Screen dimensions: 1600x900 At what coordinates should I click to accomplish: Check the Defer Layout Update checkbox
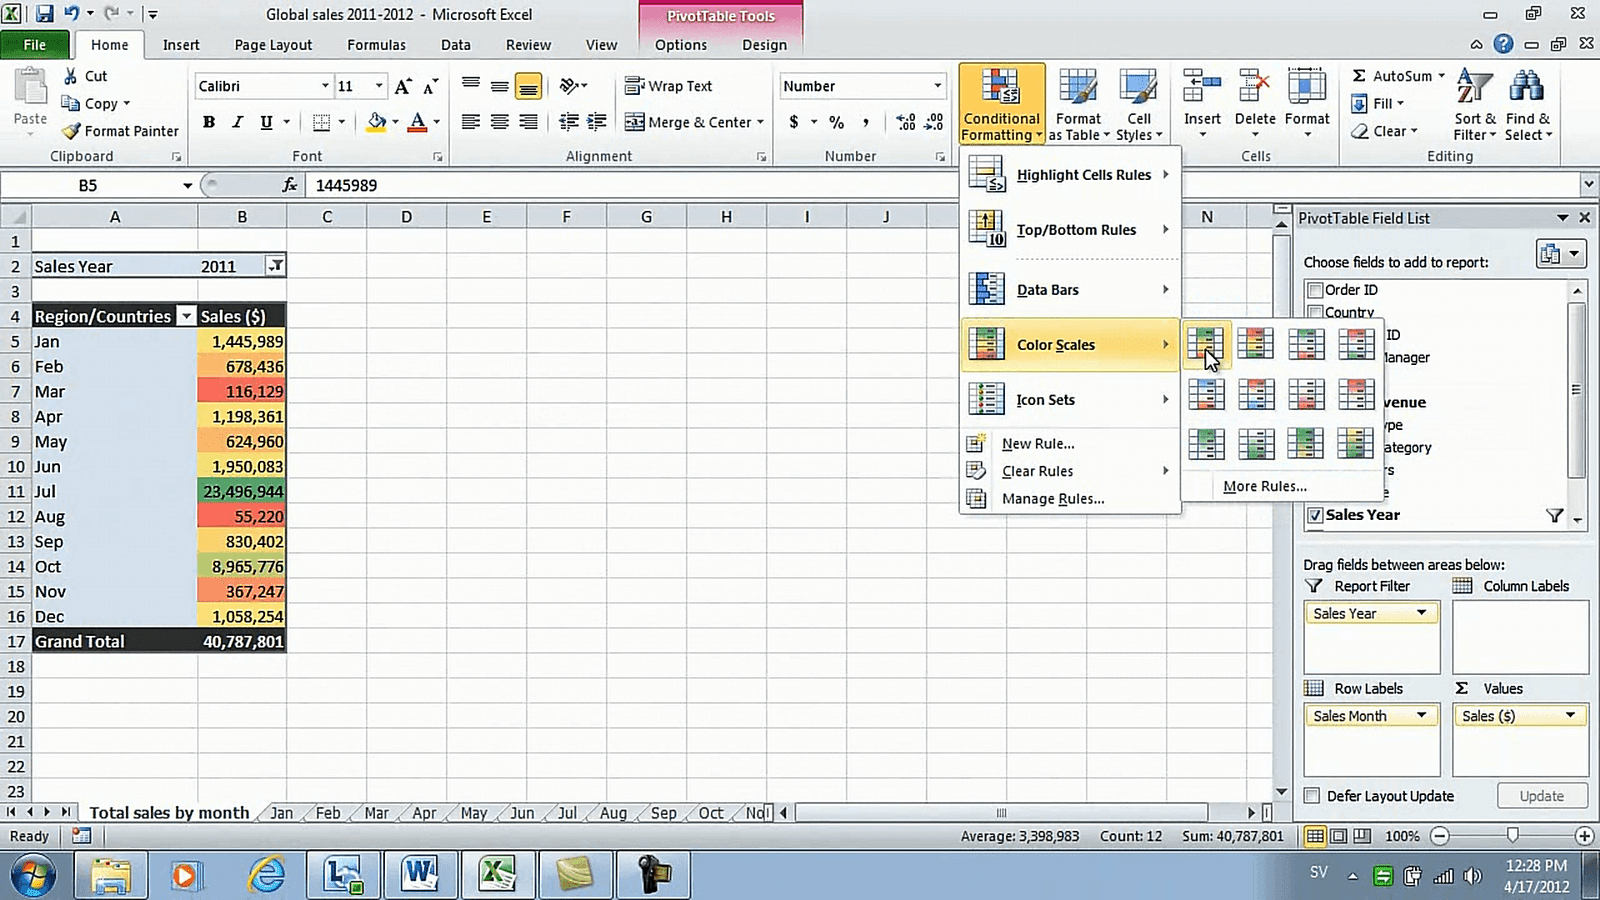point(1312,795)
